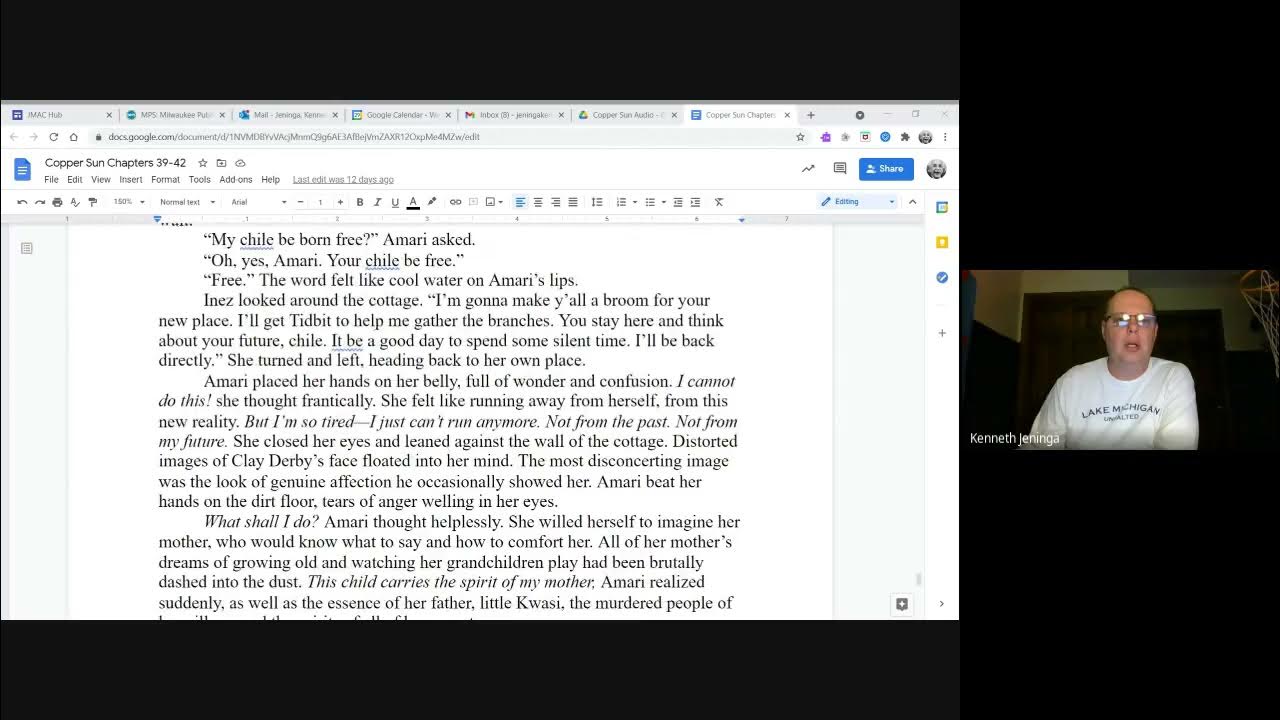Switch to Google Calendar browser tab
Screen dimensions: 1280x720
(x=400, y=115)
